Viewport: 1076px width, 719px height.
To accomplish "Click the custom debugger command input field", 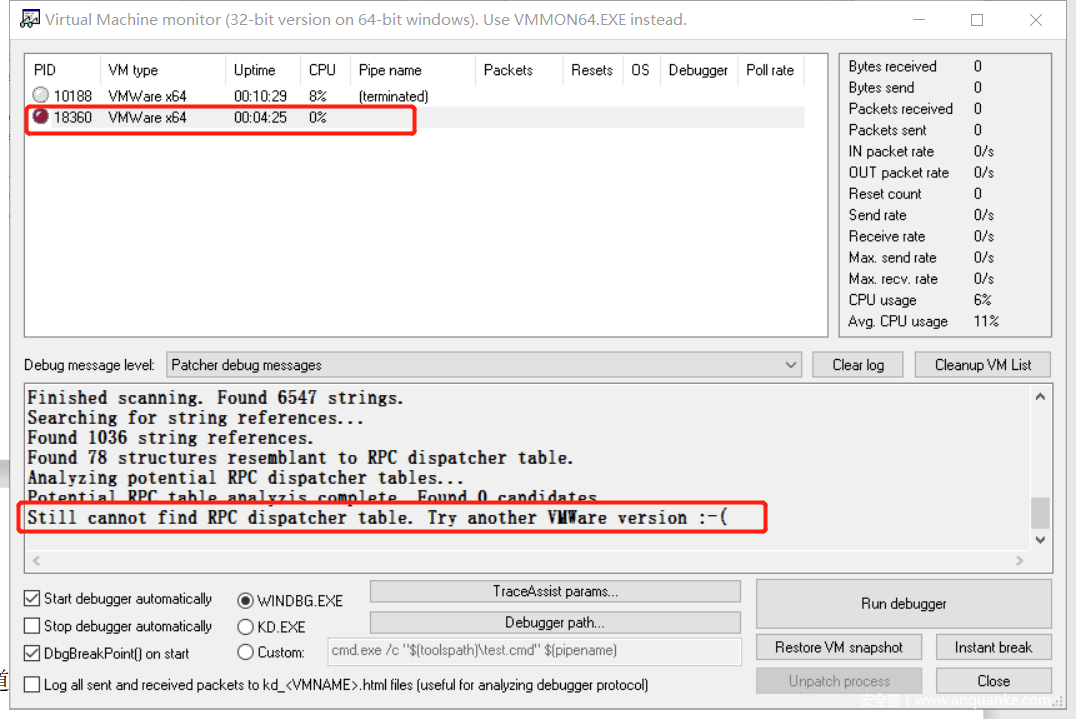I will pyautogui.click(x=534, y=651).
